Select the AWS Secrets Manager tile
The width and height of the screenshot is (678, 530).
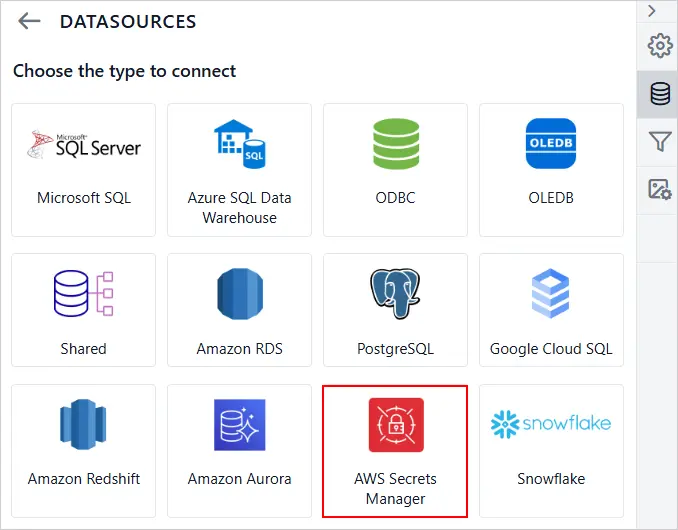coord(395,450)
